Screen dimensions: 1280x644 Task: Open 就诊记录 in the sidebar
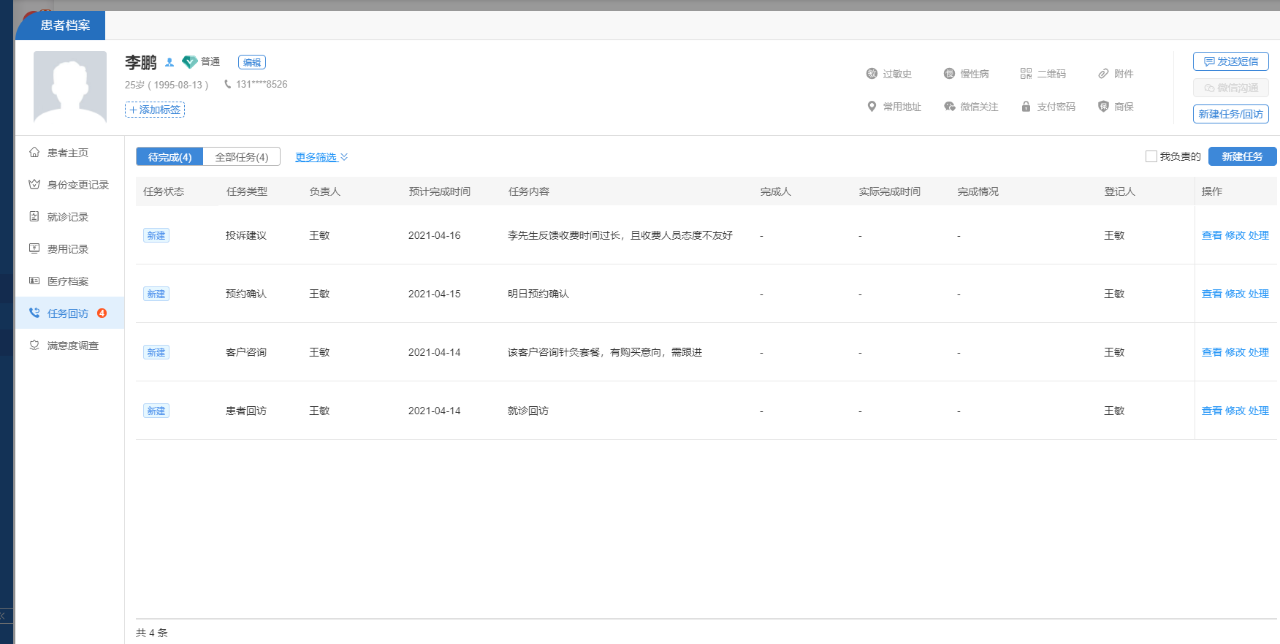68,217
